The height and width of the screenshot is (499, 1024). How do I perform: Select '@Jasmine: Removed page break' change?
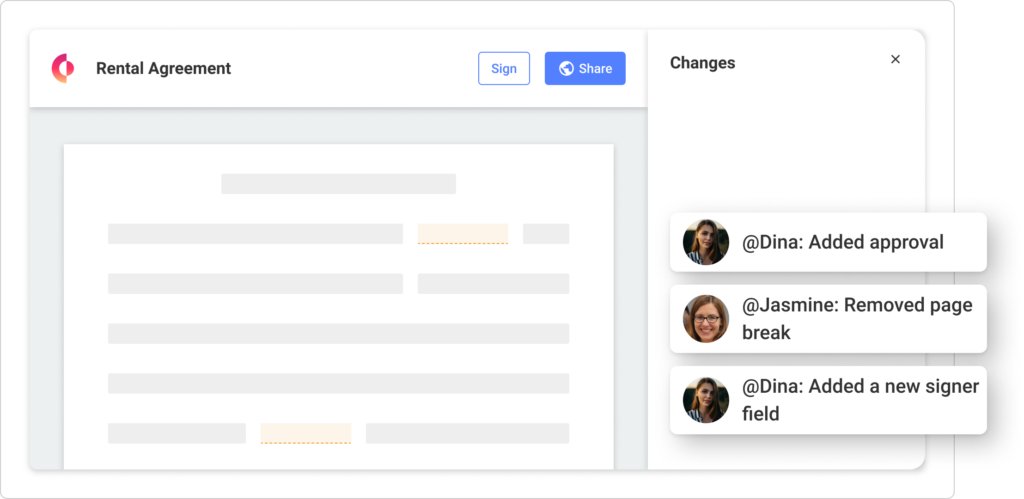(828, 319)
